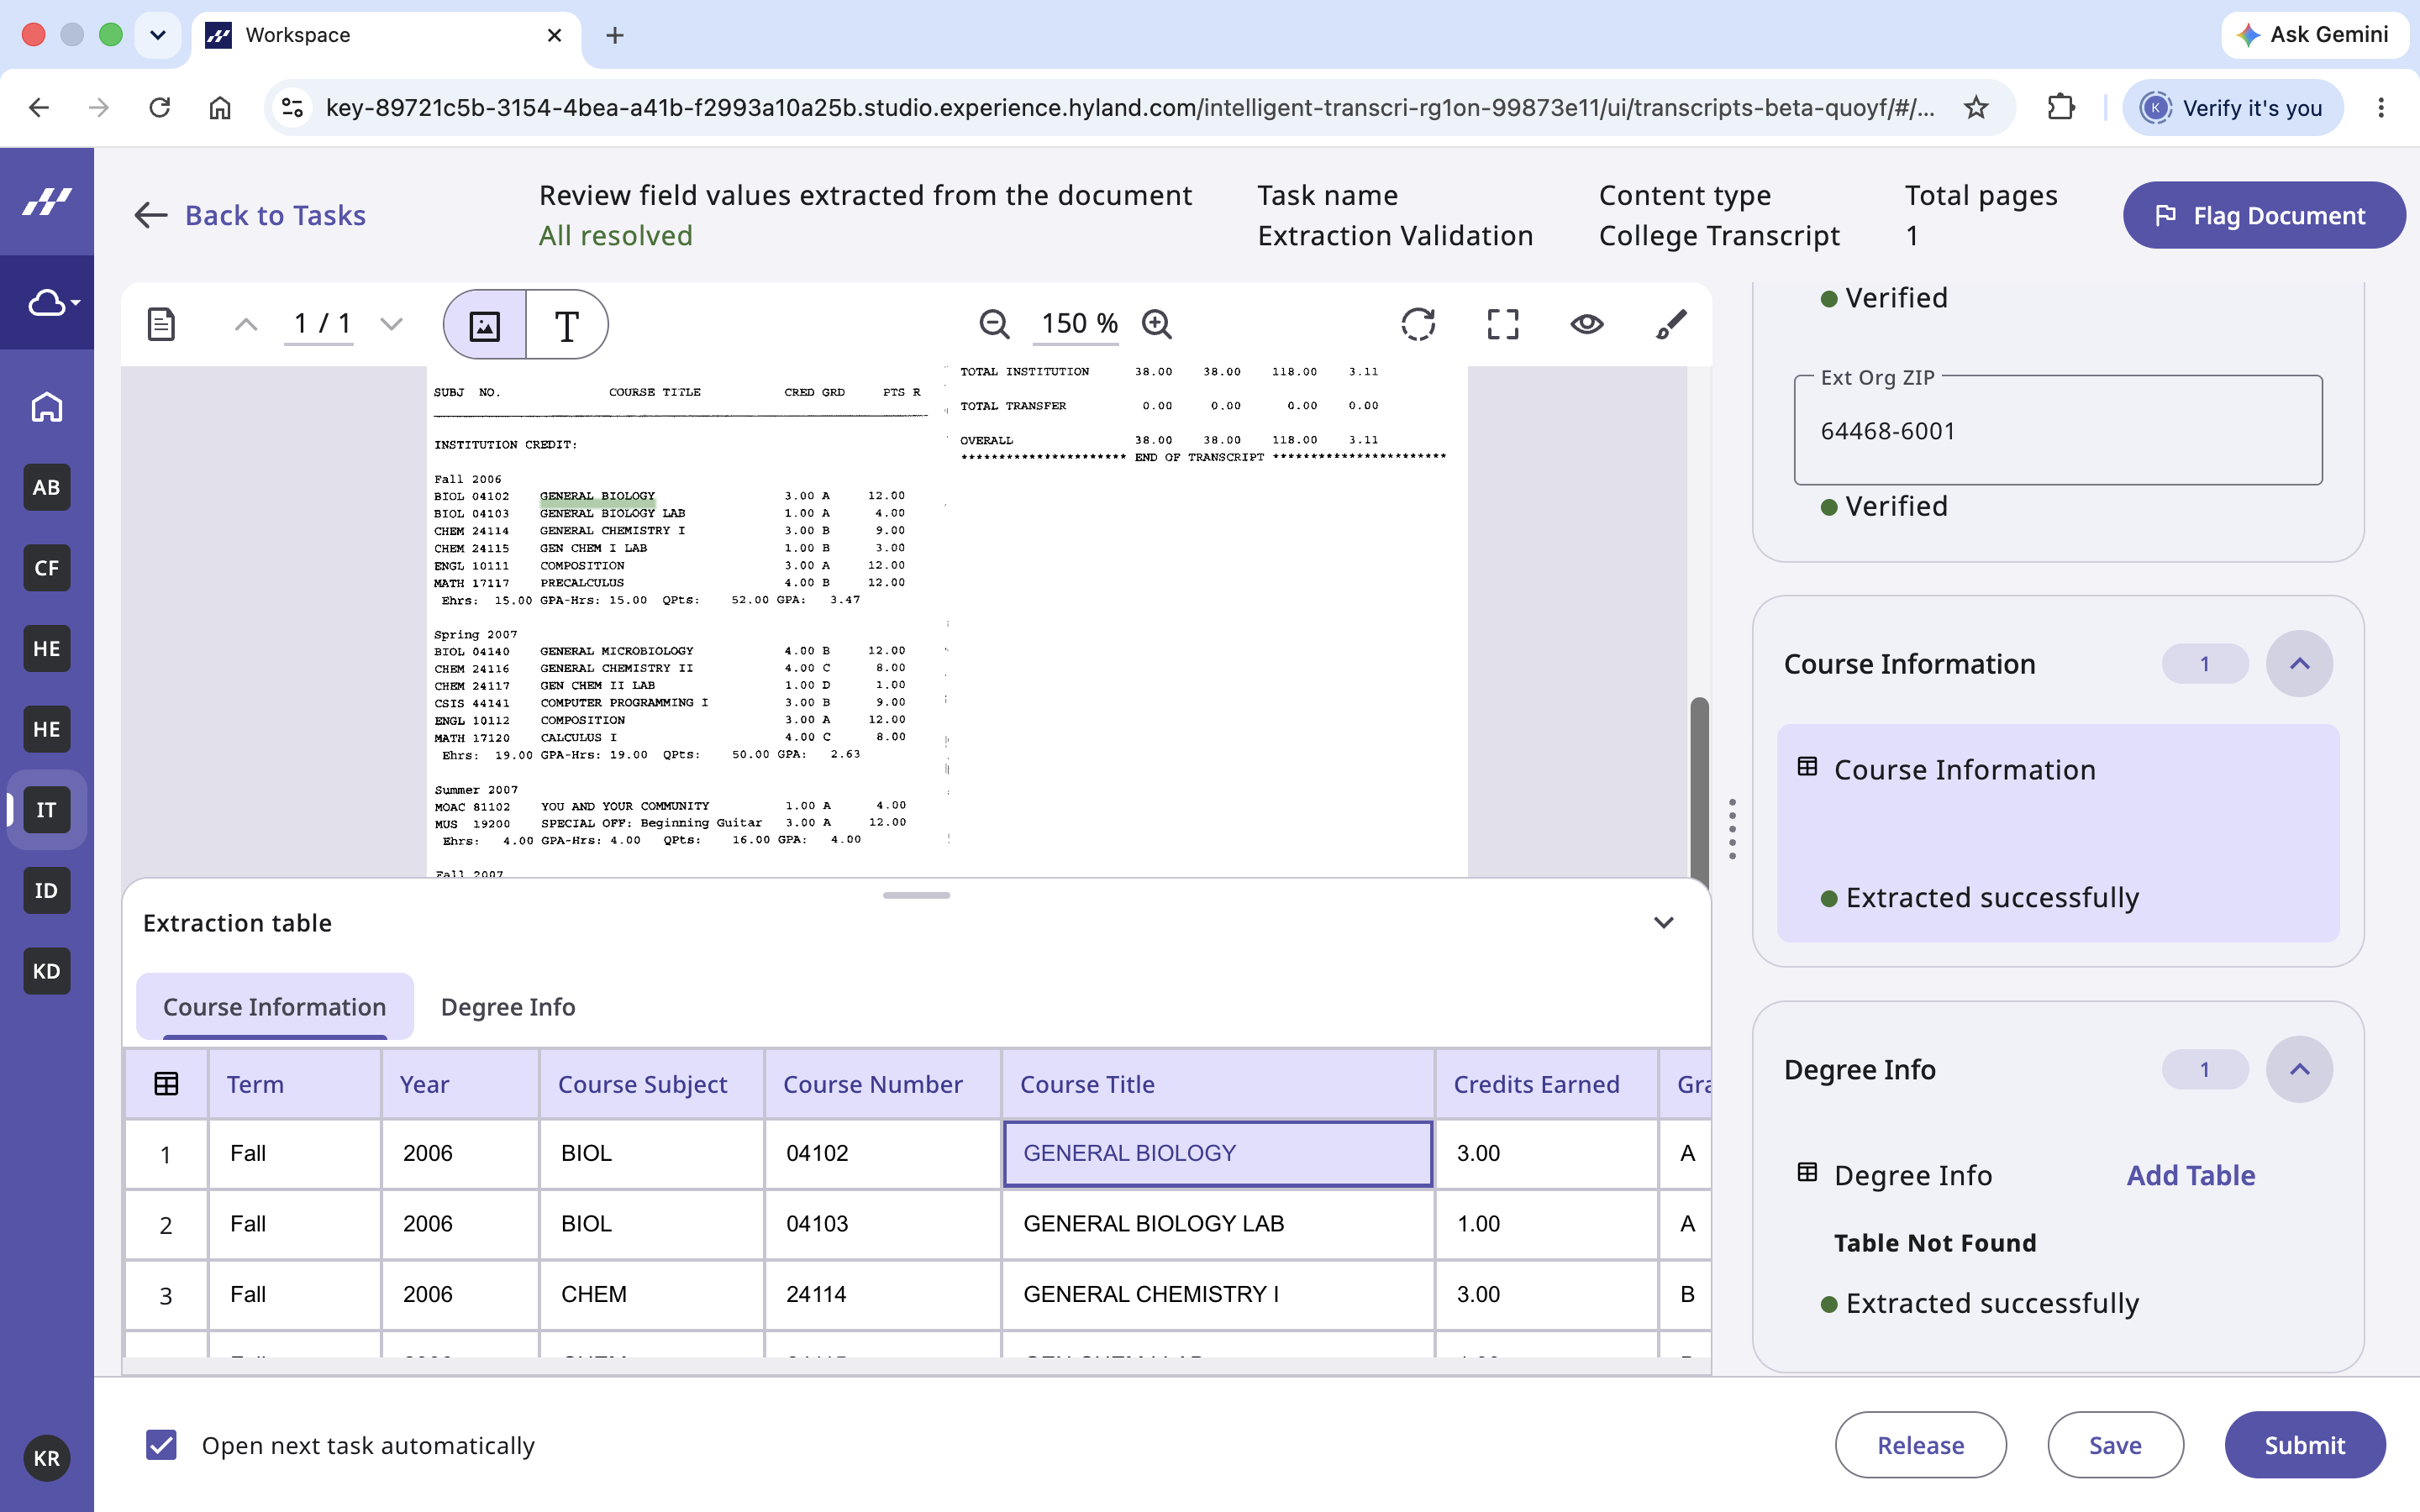Select the brush highlight tool

pos(1671,324)
